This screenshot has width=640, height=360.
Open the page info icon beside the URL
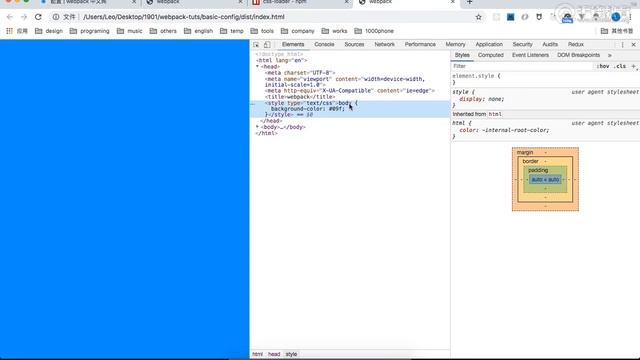pyautogui.click(x=56, y=17)
